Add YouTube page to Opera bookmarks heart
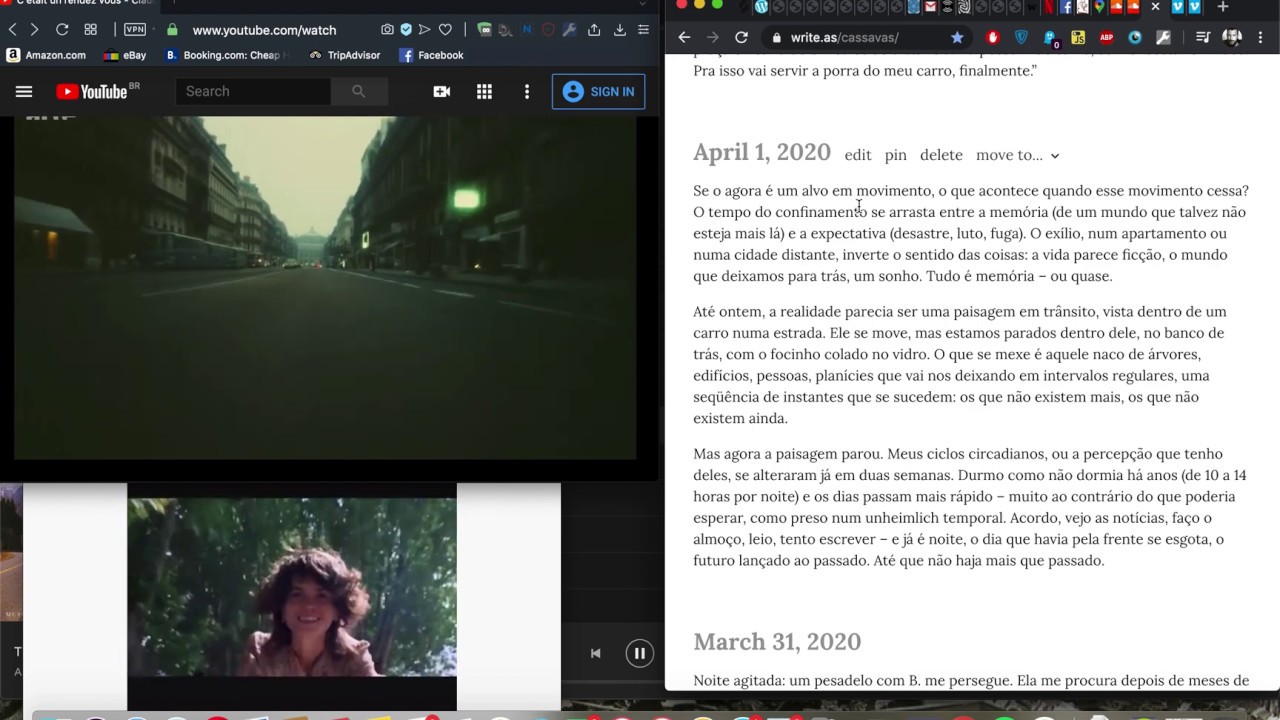This screenshot has width=1280, height=720. 445,30
